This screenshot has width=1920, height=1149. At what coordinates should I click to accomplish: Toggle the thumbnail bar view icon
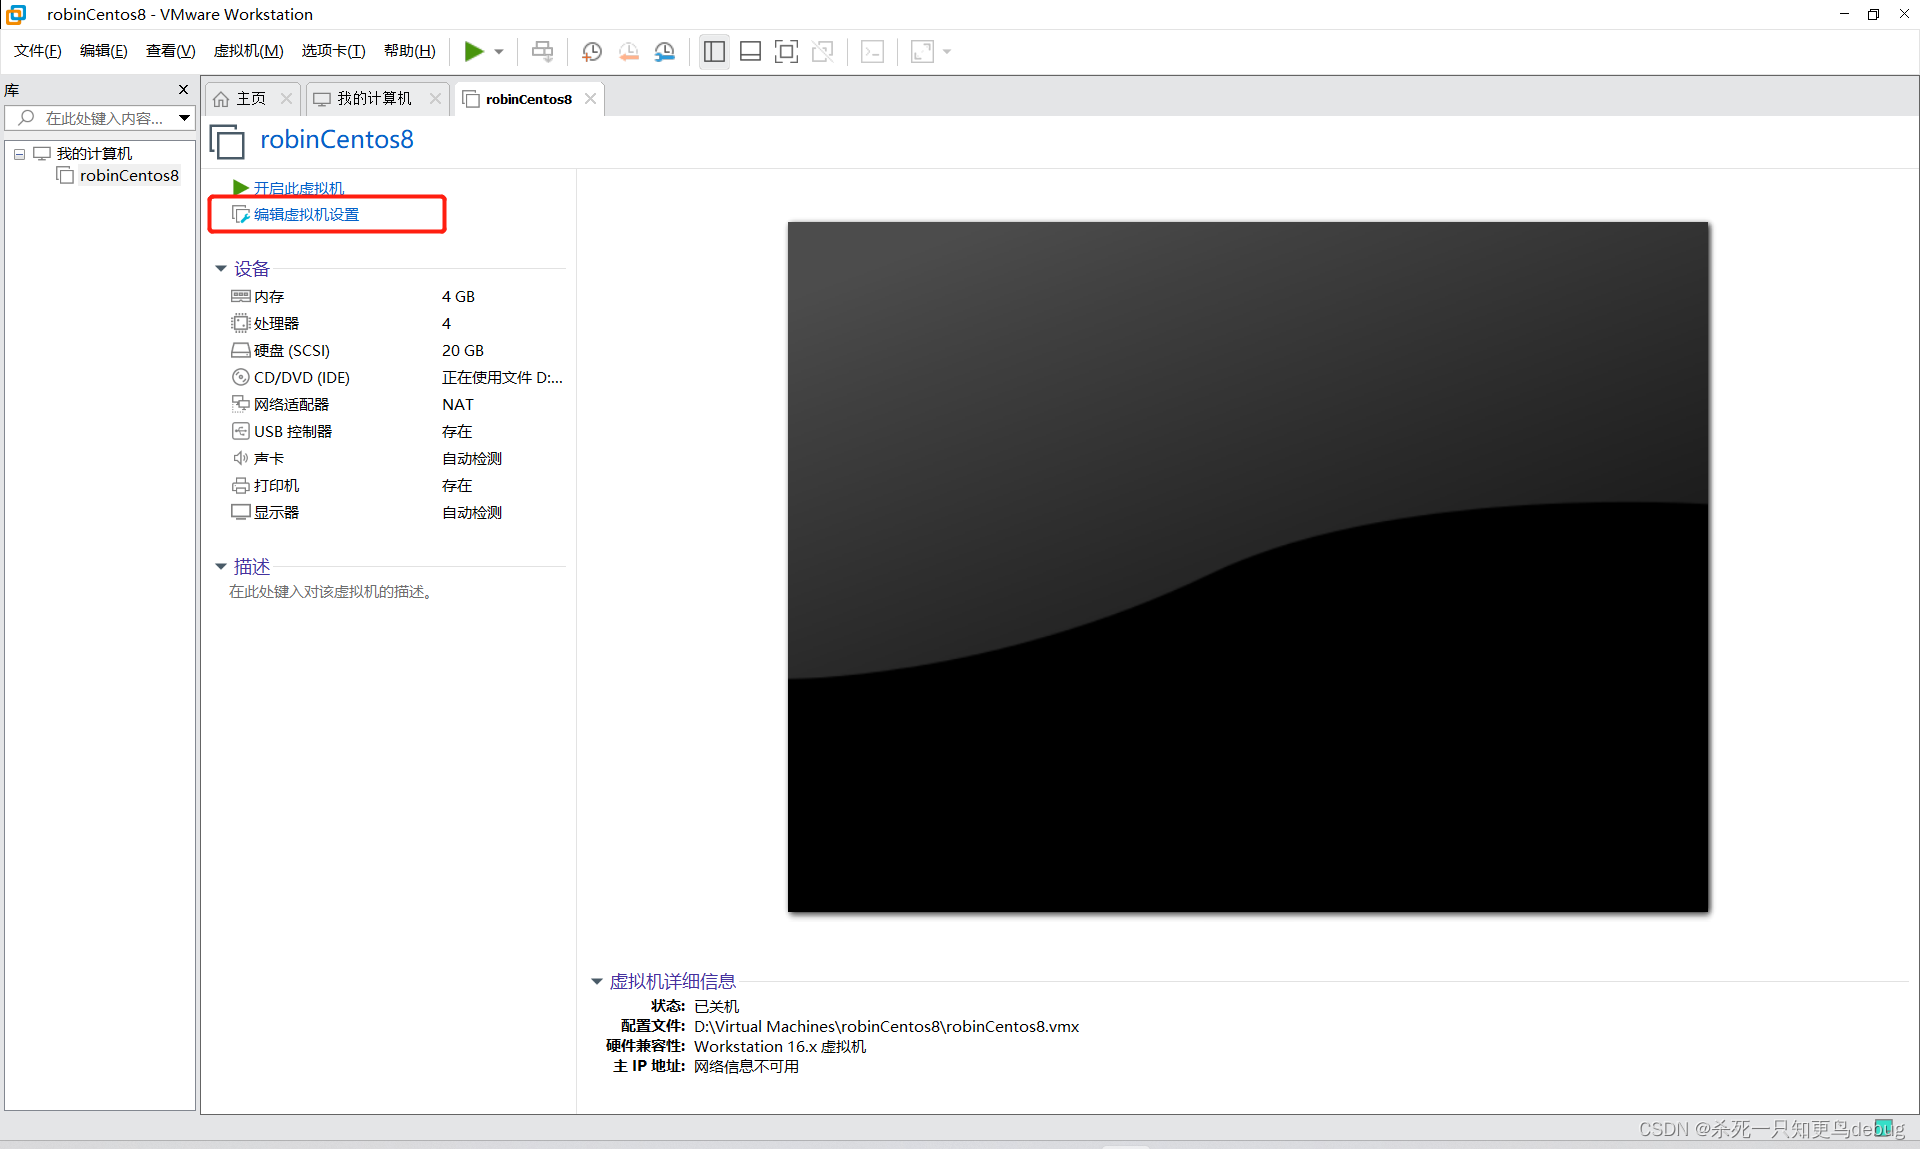(750, 51)
